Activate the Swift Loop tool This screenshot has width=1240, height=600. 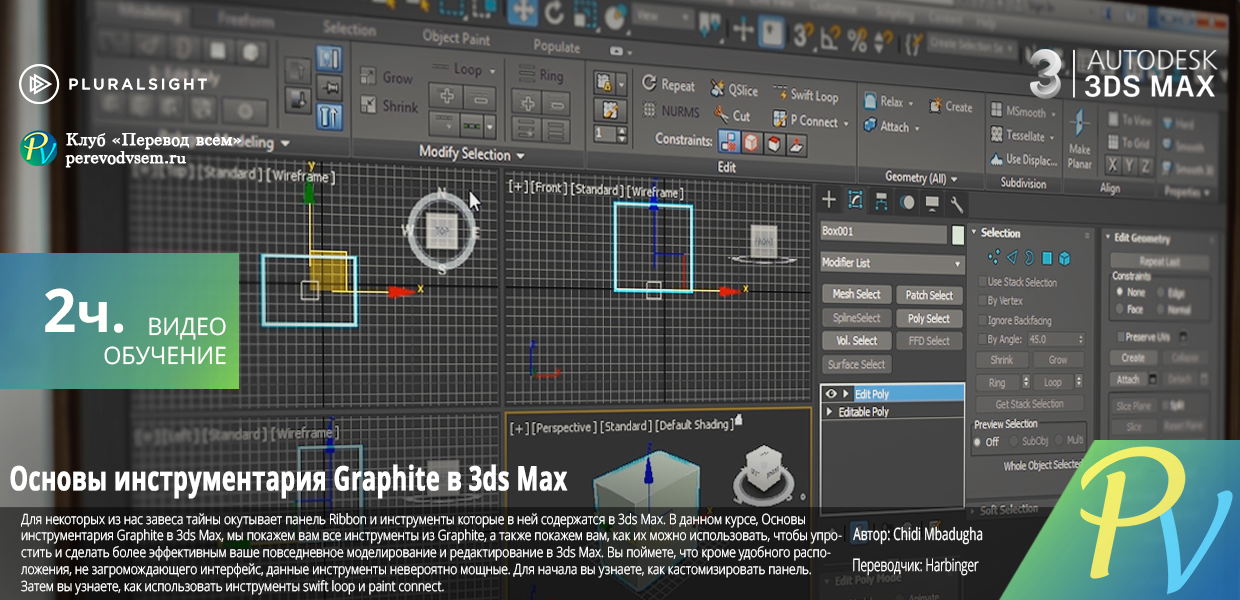click(x=805, y=96)
